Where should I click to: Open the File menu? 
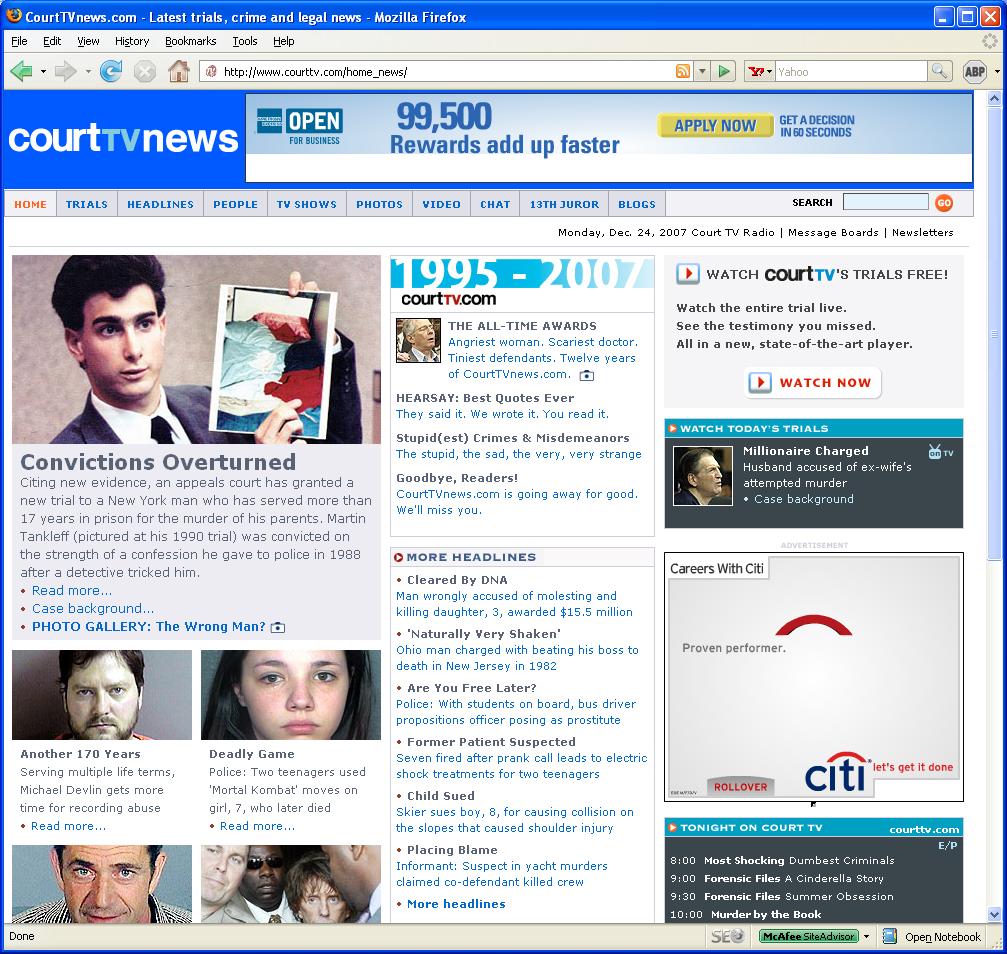19,41
